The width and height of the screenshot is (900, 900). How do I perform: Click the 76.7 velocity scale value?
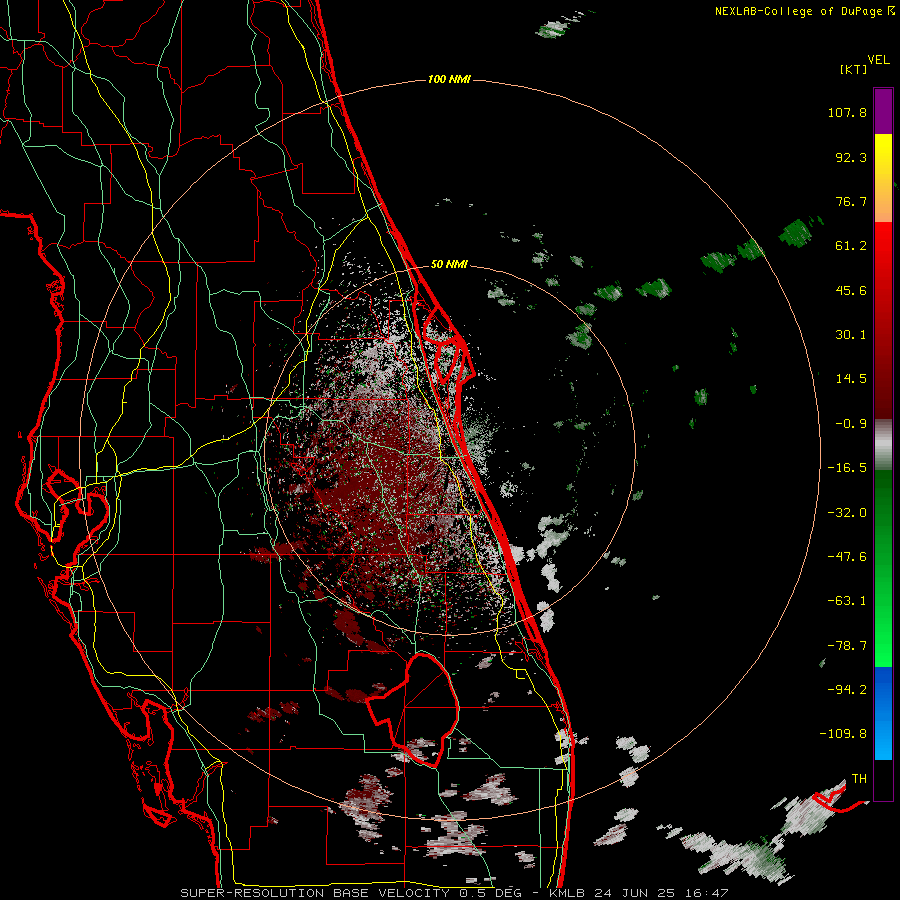pos(851,201)
